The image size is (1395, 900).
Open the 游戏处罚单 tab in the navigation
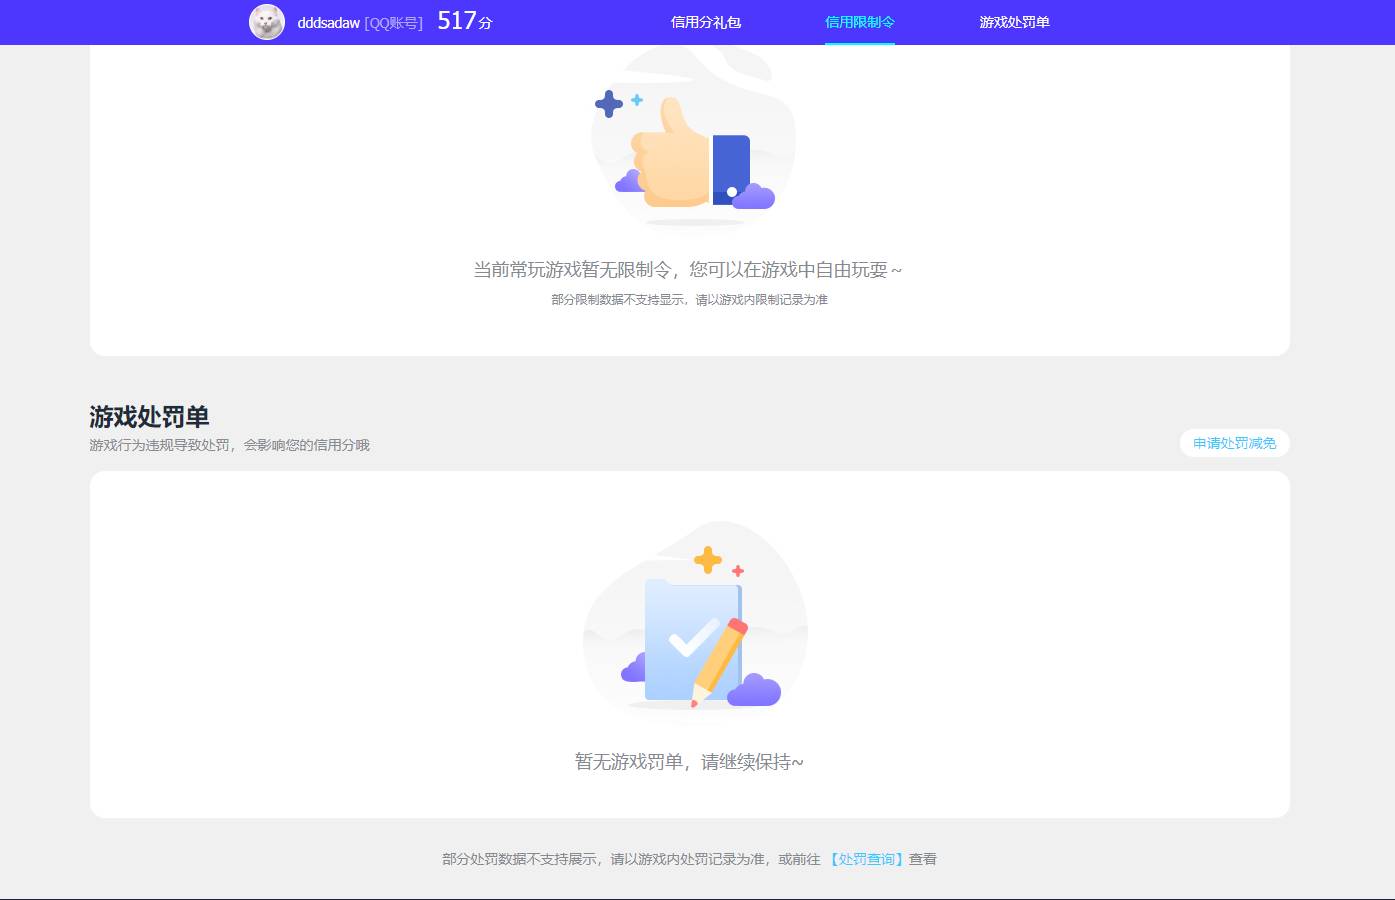pos(1016,22)
